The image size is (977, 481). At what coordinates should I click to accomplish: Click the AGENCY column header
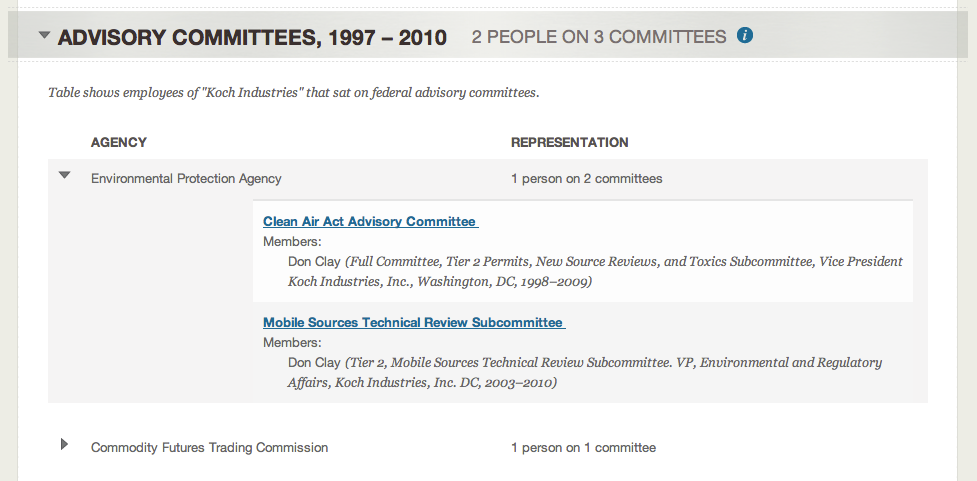tap(119, 142)
